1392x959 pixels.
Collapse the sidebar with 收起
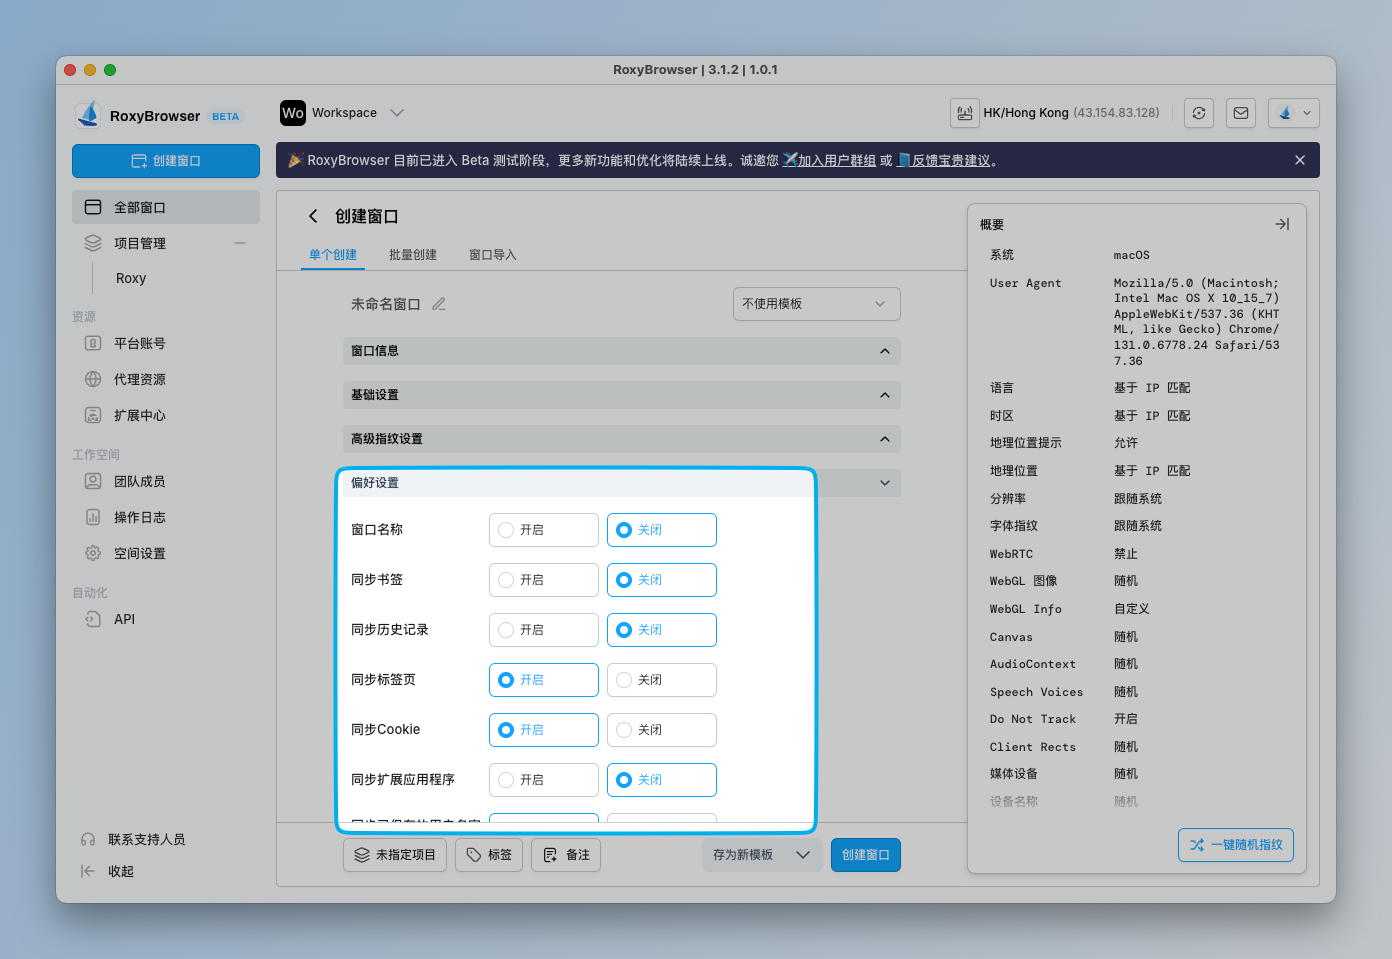point(108,871)
